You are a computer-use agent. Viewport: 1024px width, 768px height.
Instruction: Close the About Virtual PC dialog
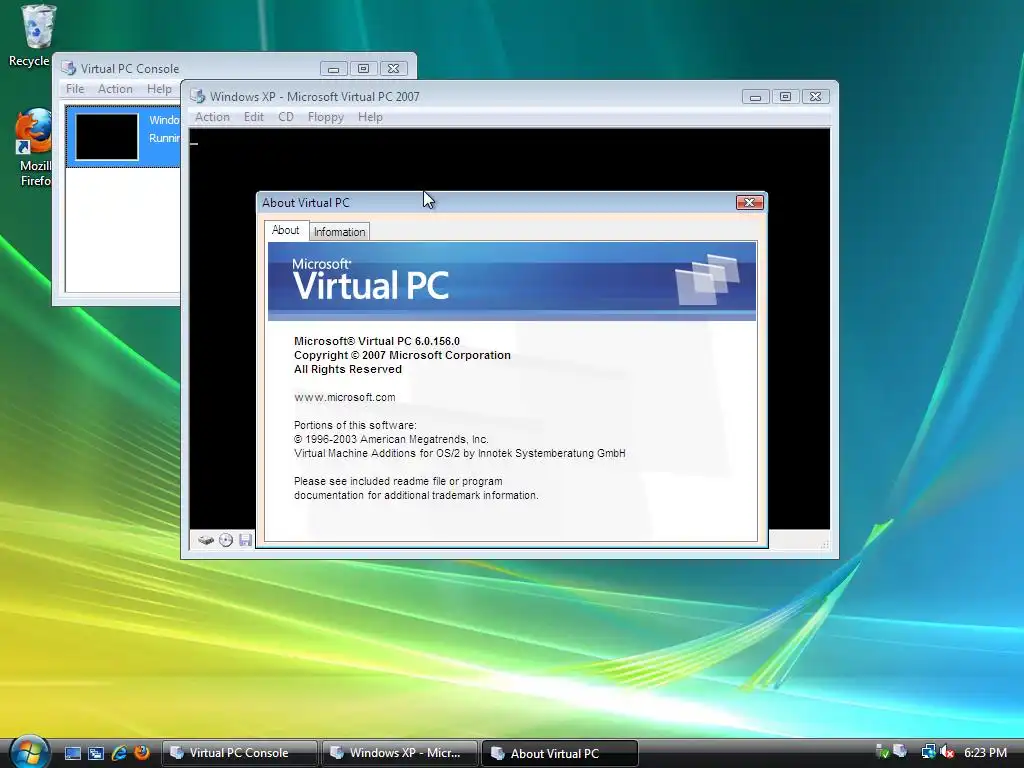[x=749, y=202]
